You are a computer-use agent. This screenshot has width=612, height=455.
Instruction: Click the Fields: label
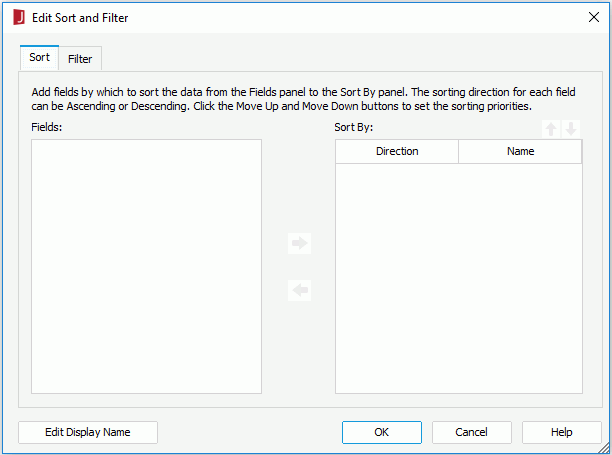[x=46, y=127]
